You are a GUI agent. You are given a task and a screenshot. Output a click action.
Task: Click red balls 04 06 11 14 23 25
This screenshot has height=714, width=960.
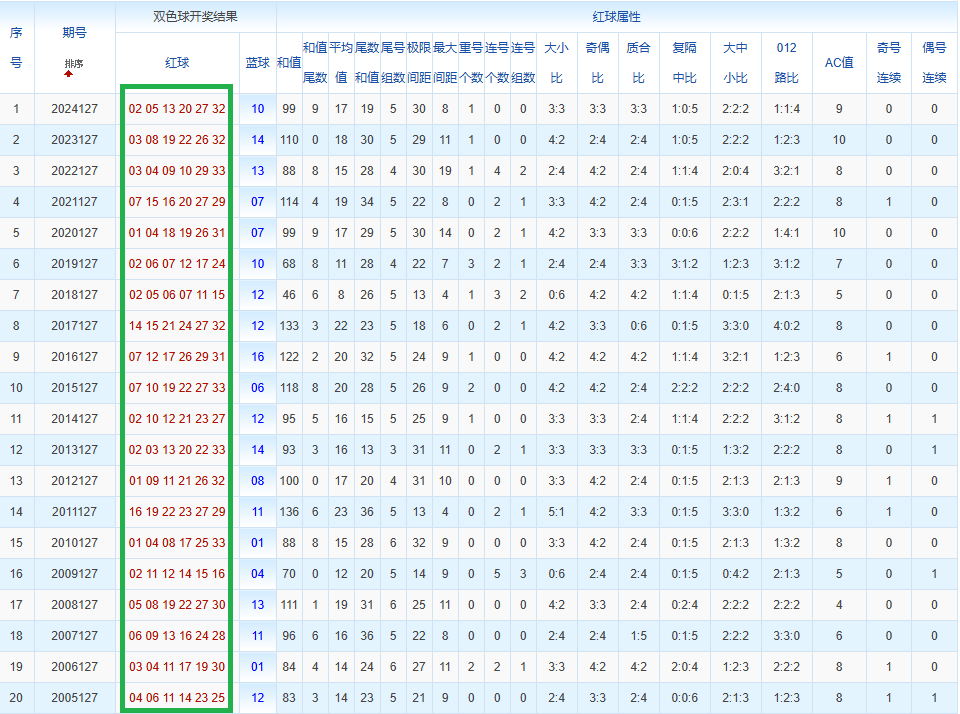(x=177, y=697)
